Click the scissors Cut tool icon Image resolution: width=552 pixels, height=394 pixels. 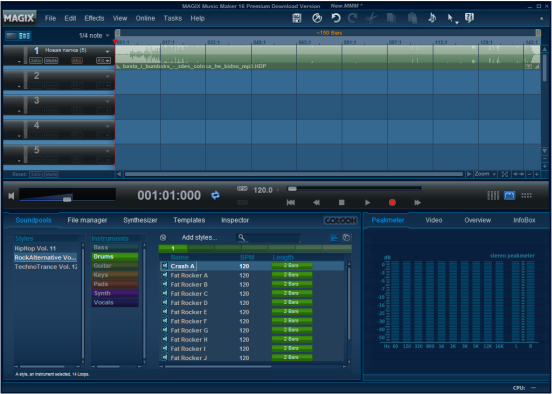(x=371, y=18)
